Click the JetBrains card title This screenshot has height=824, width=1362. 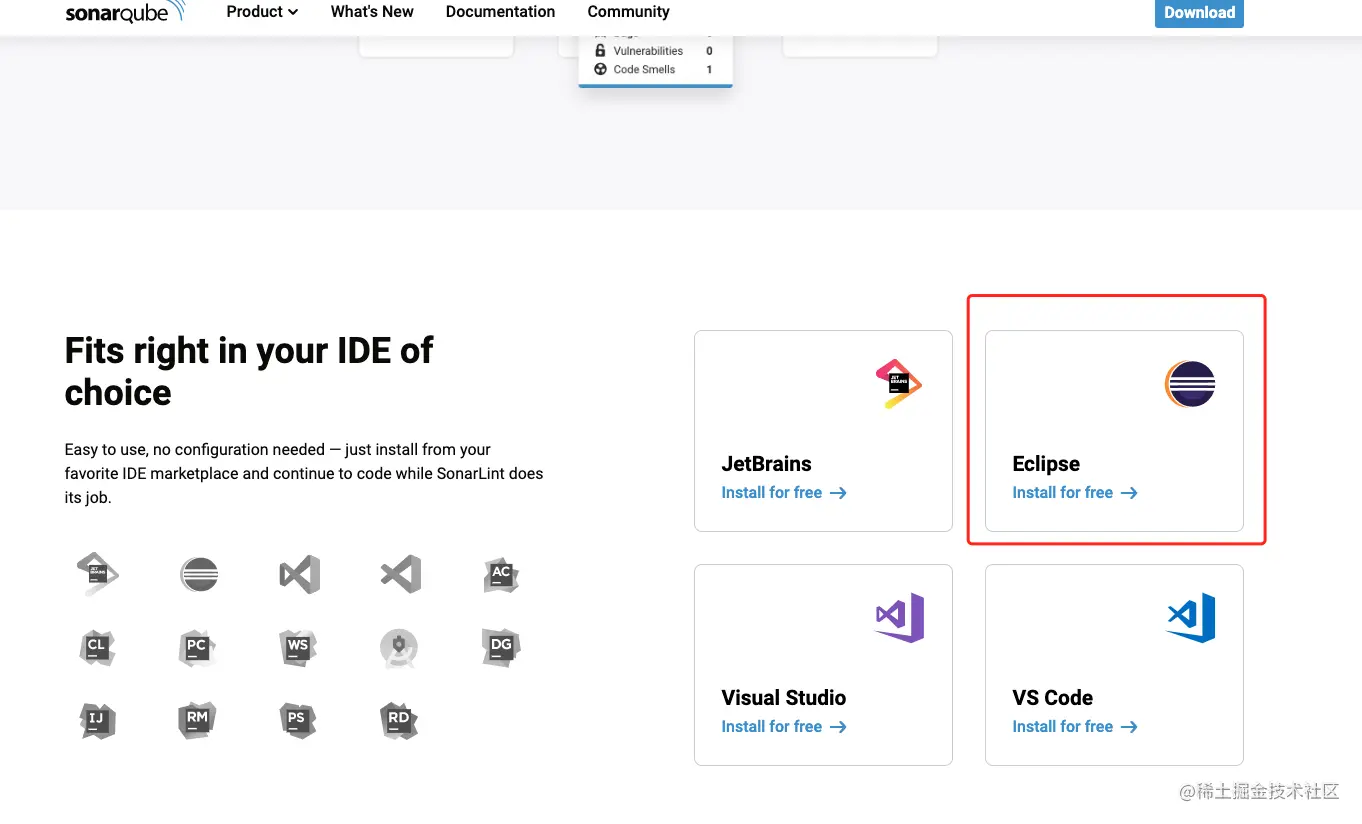[x=766, y=464]
